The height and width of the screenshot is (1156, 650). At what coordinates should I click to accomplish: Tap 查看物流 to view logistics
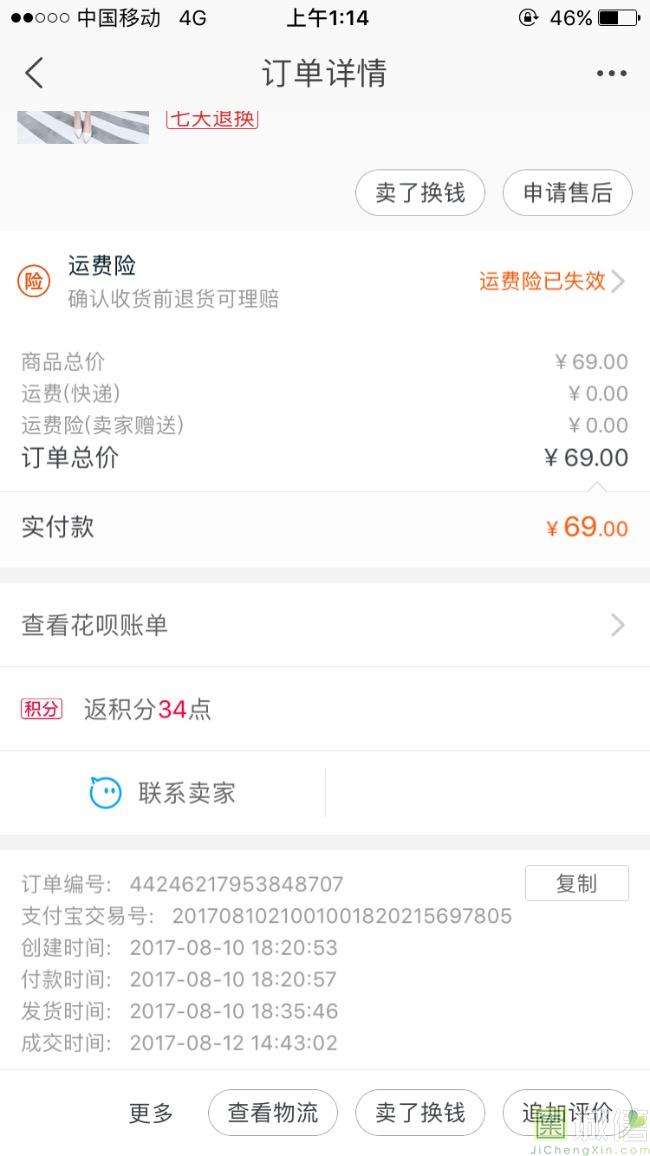pos(273,1113)
